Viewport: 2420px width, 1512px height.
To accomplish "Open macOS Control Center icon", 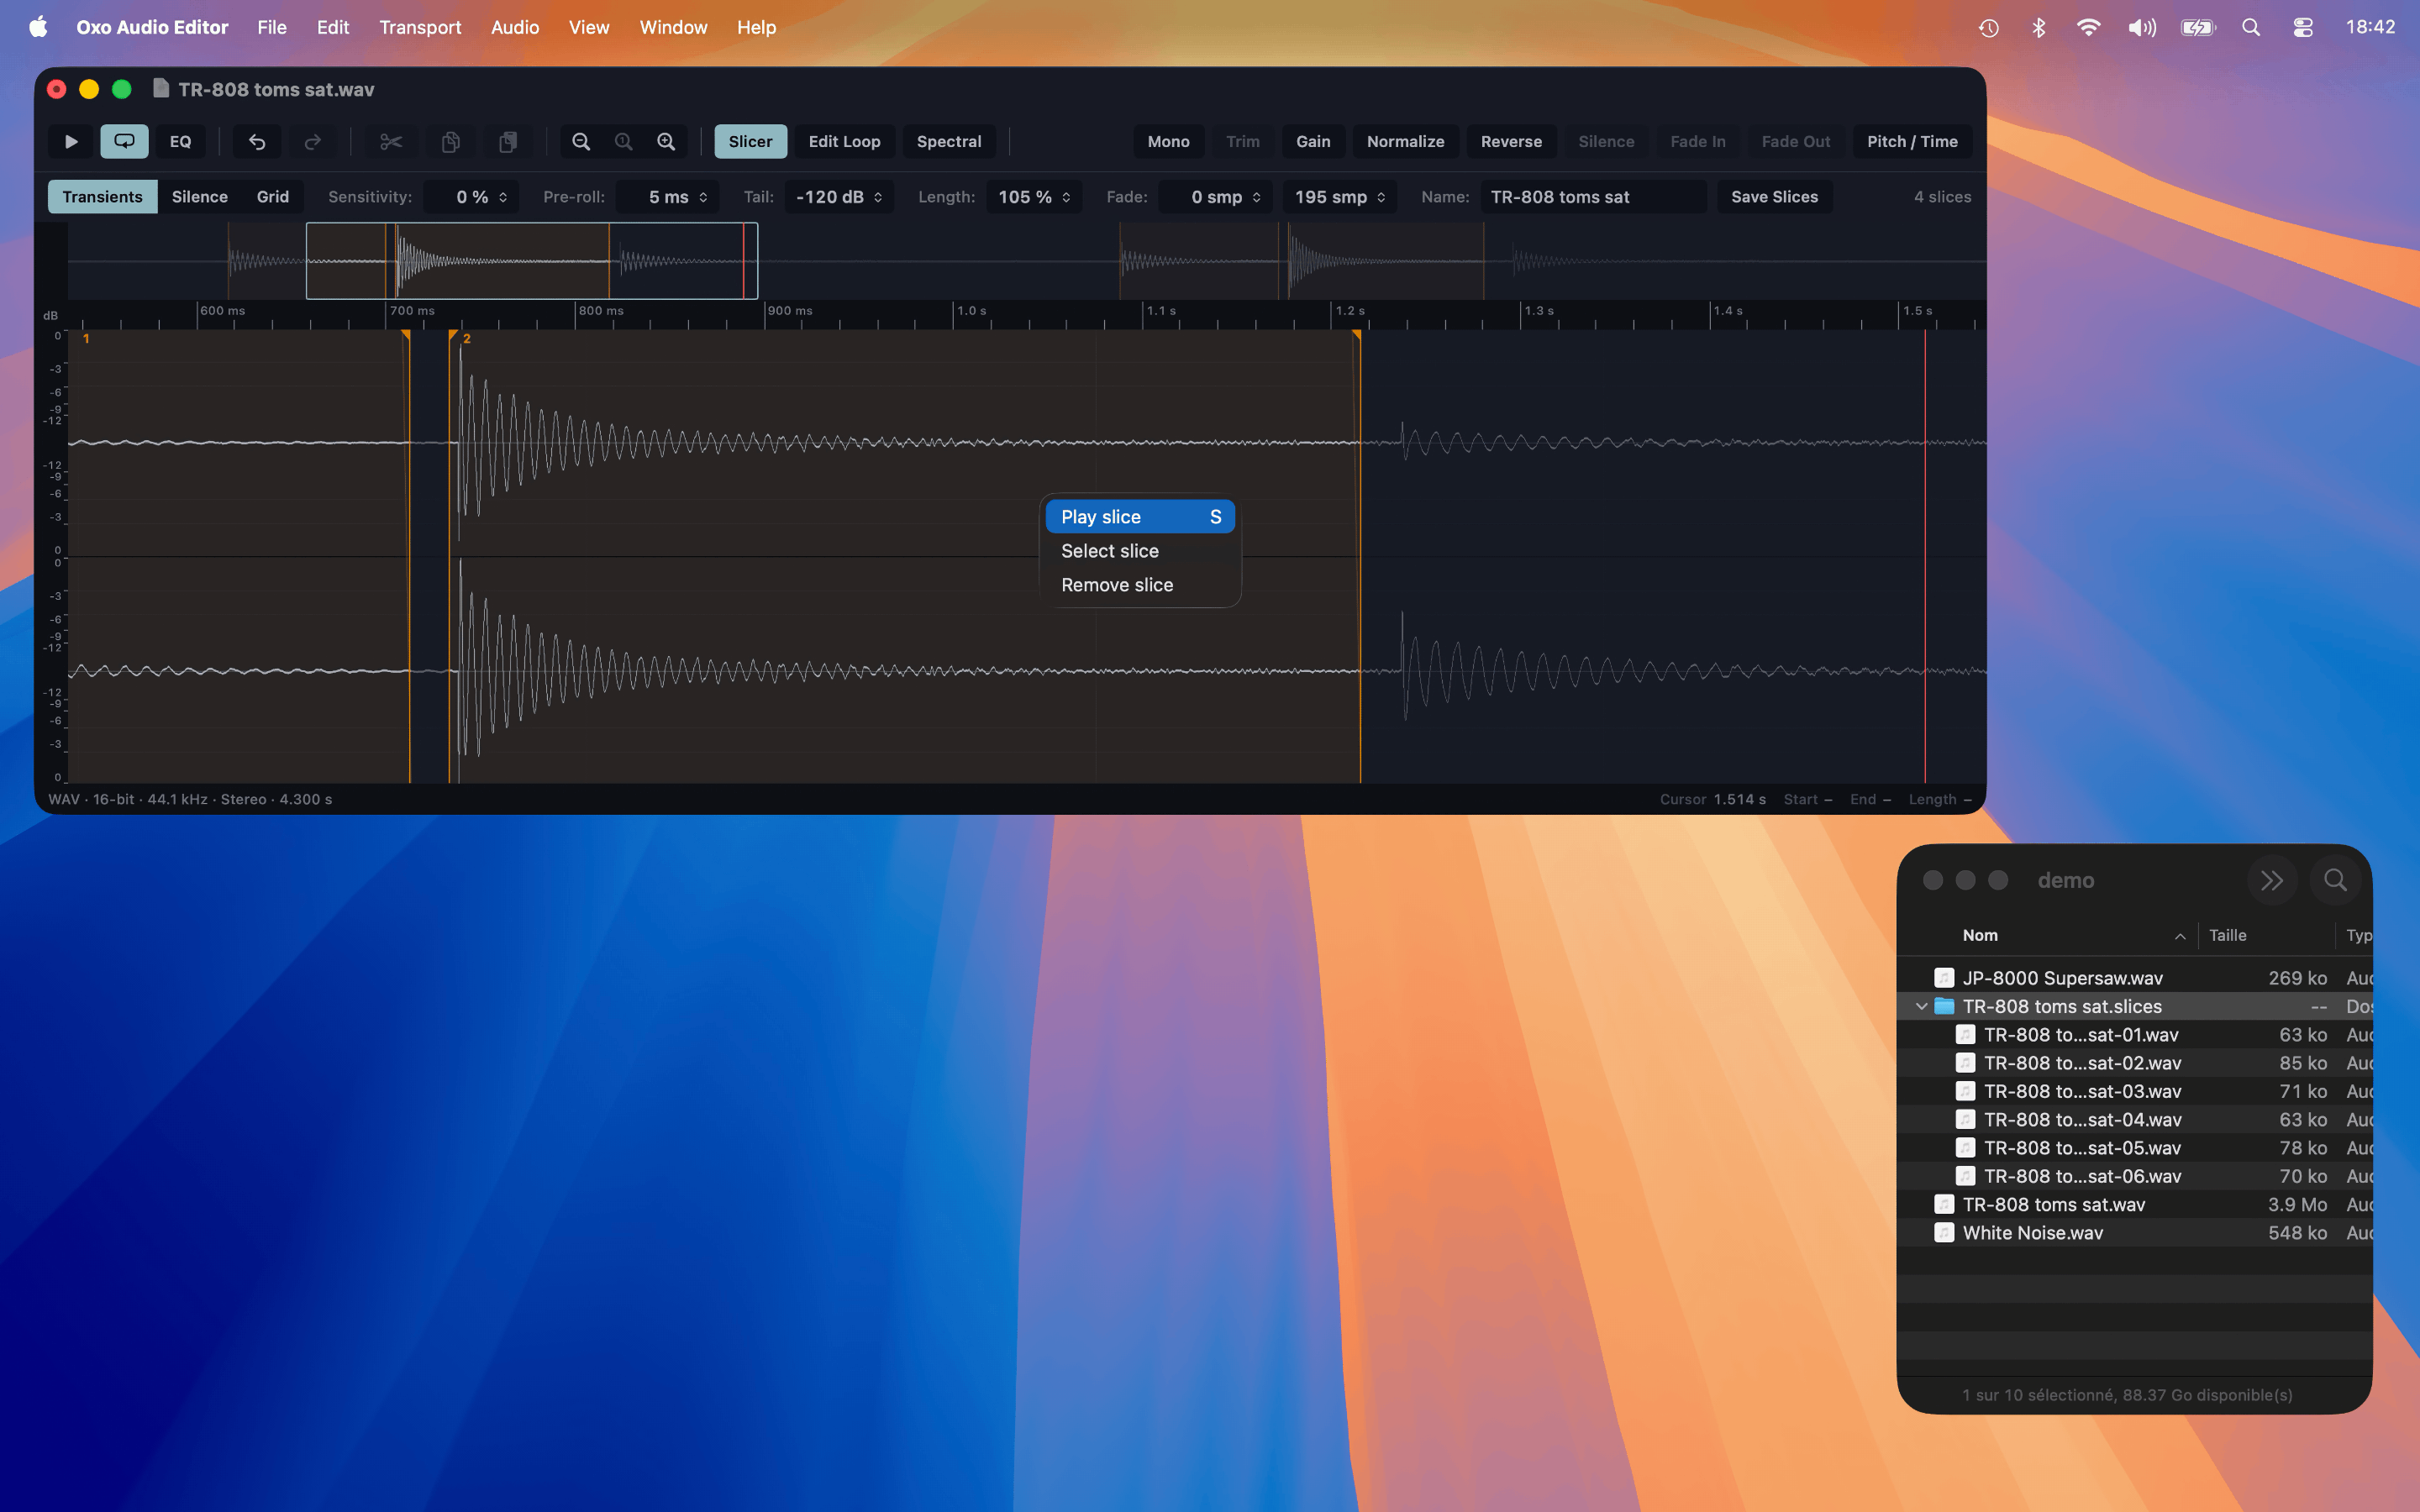I will point(2302,27).
